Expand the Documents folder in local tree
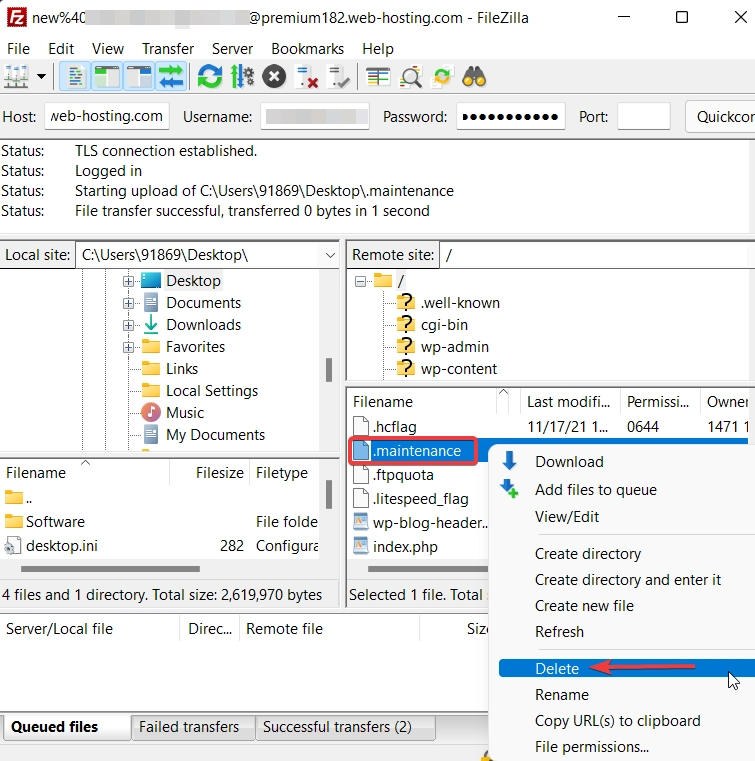Viewport: 755px width, 761px height. click(128, 303)
